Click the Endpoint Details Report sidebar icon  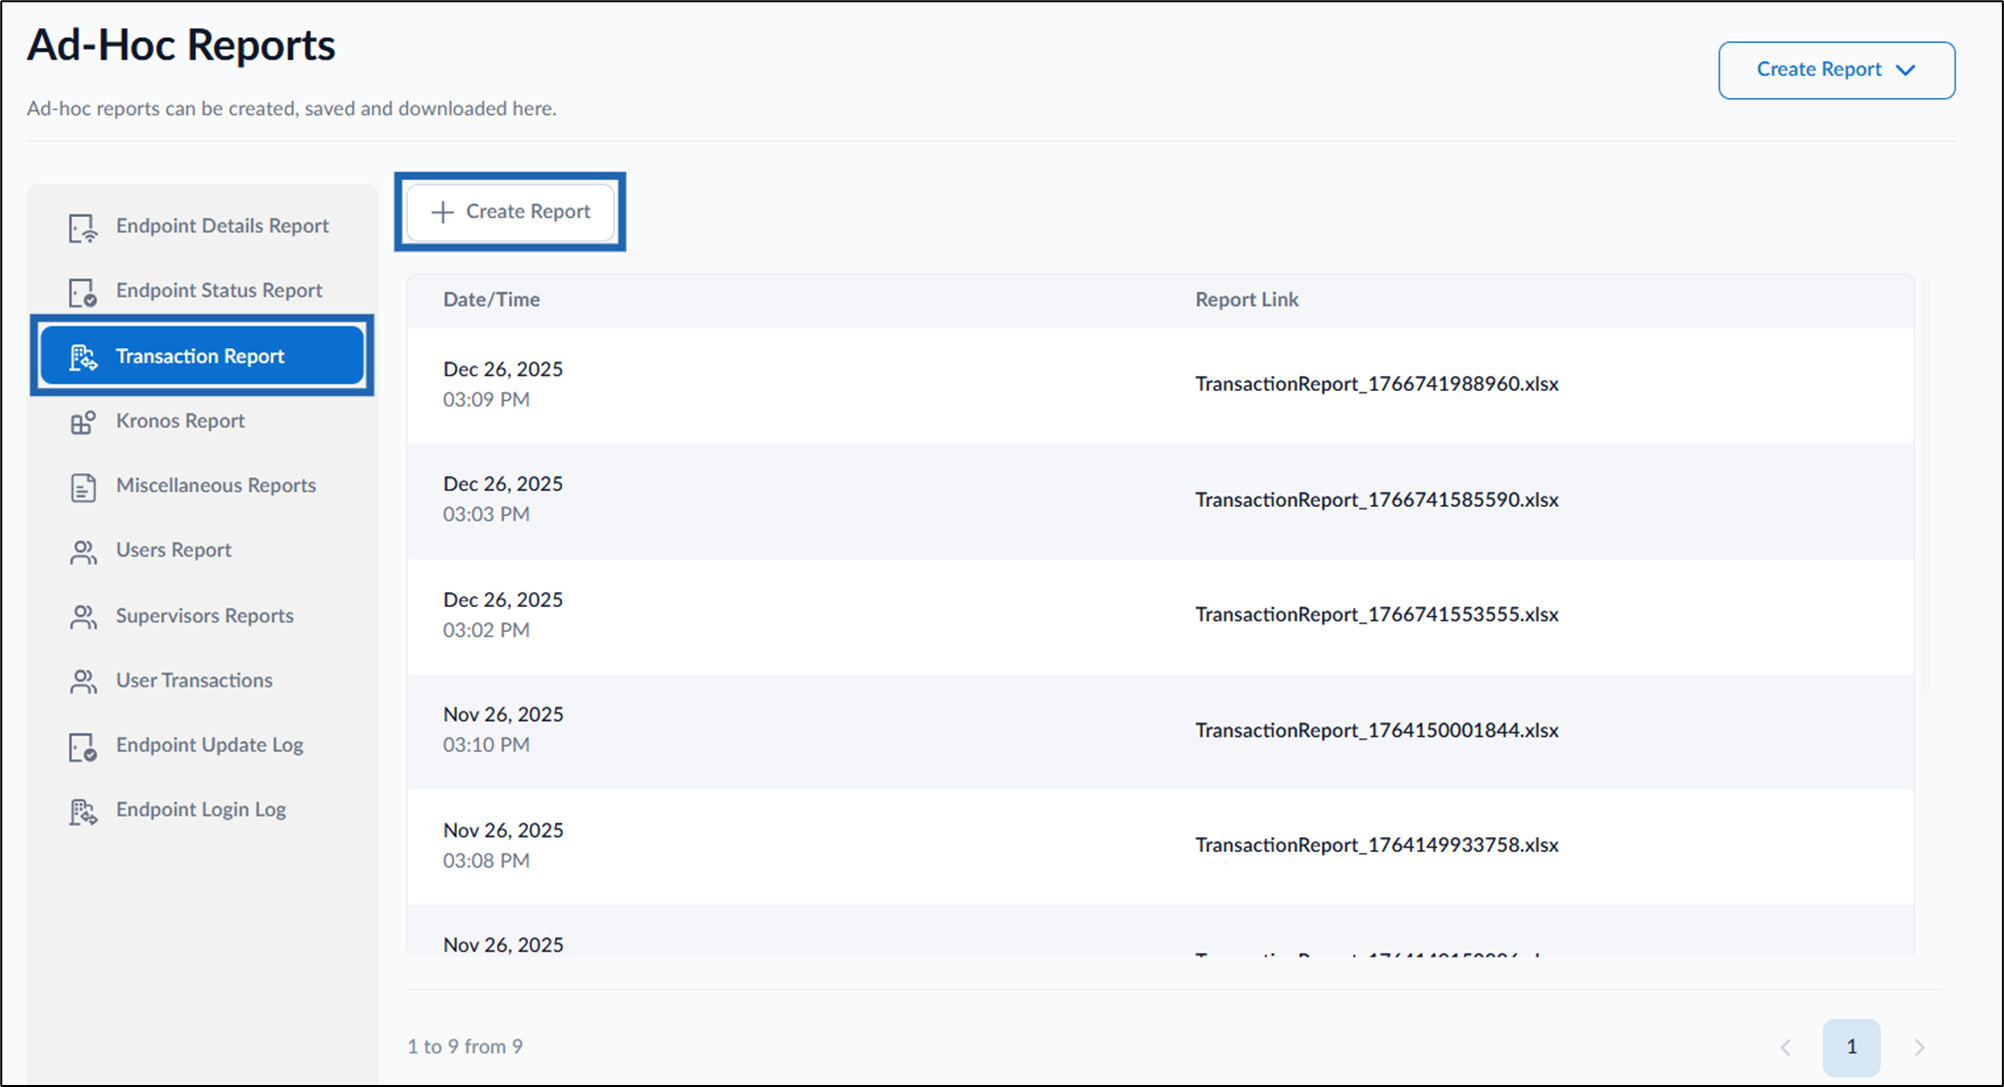click(83, 227)
